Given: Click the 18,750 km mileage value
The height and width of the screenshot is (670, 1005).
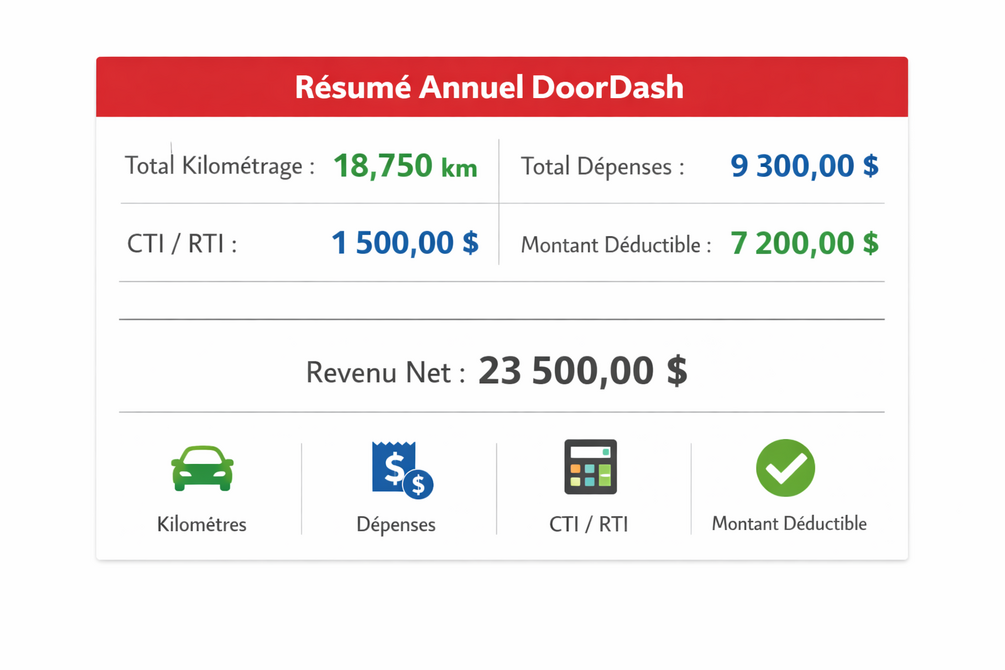Looking at the screenshot, I should [x=405, y=165].
